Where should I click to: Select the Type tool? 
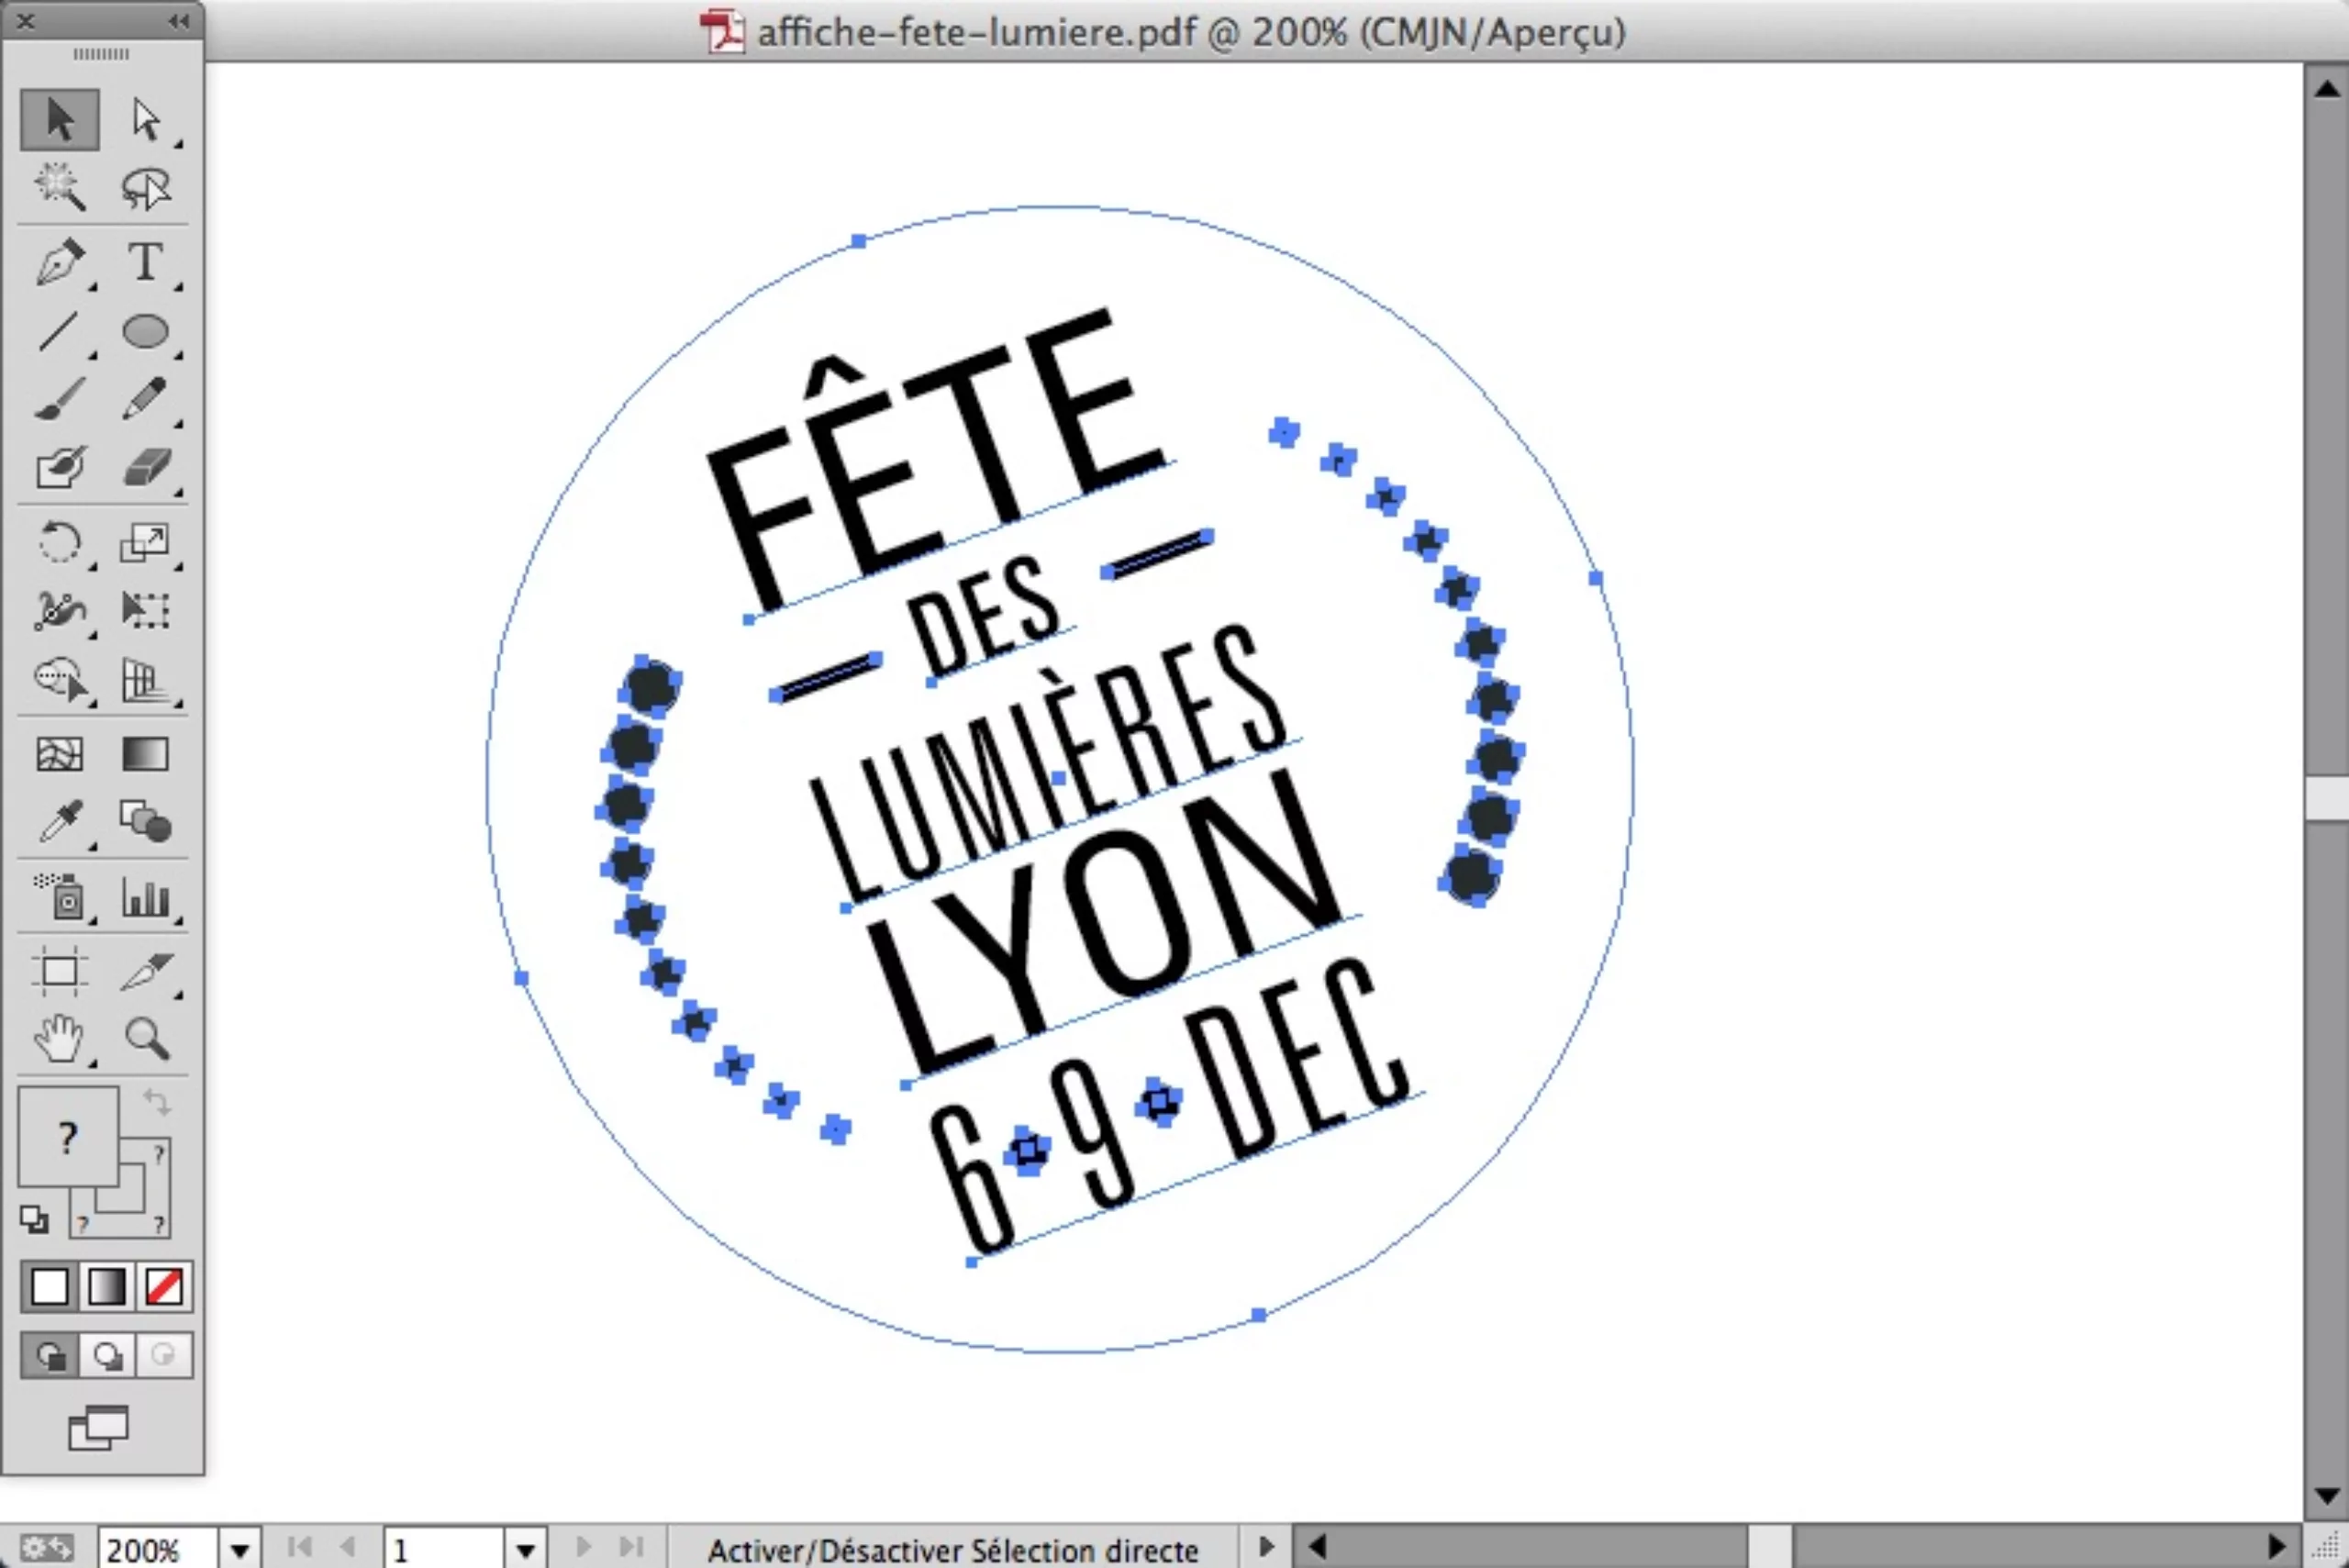coord(145,262)
